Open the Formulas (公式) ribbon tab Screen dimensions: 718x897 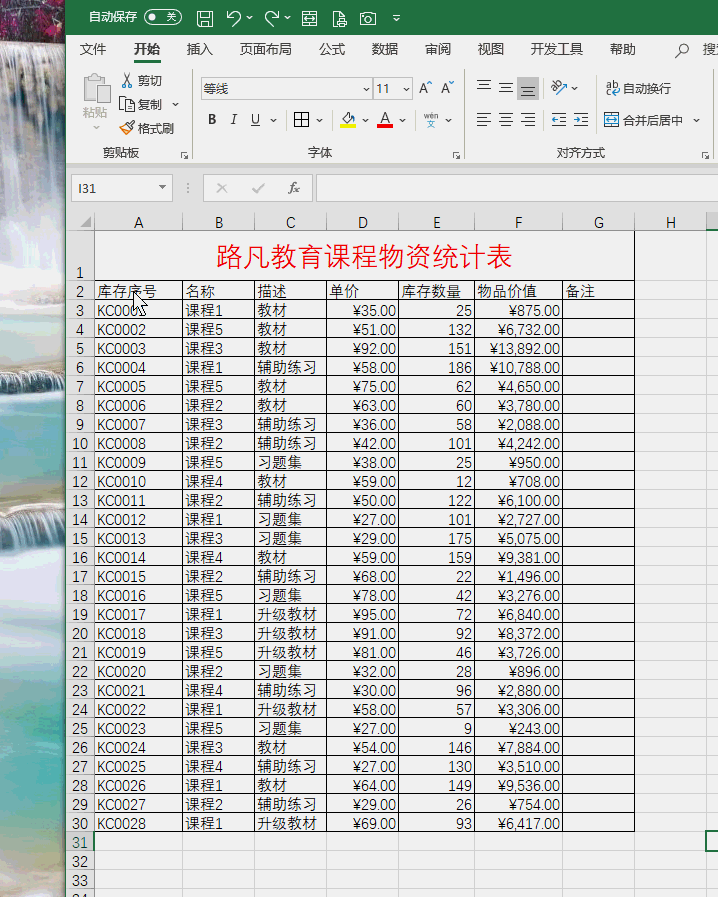pos(332,49)
